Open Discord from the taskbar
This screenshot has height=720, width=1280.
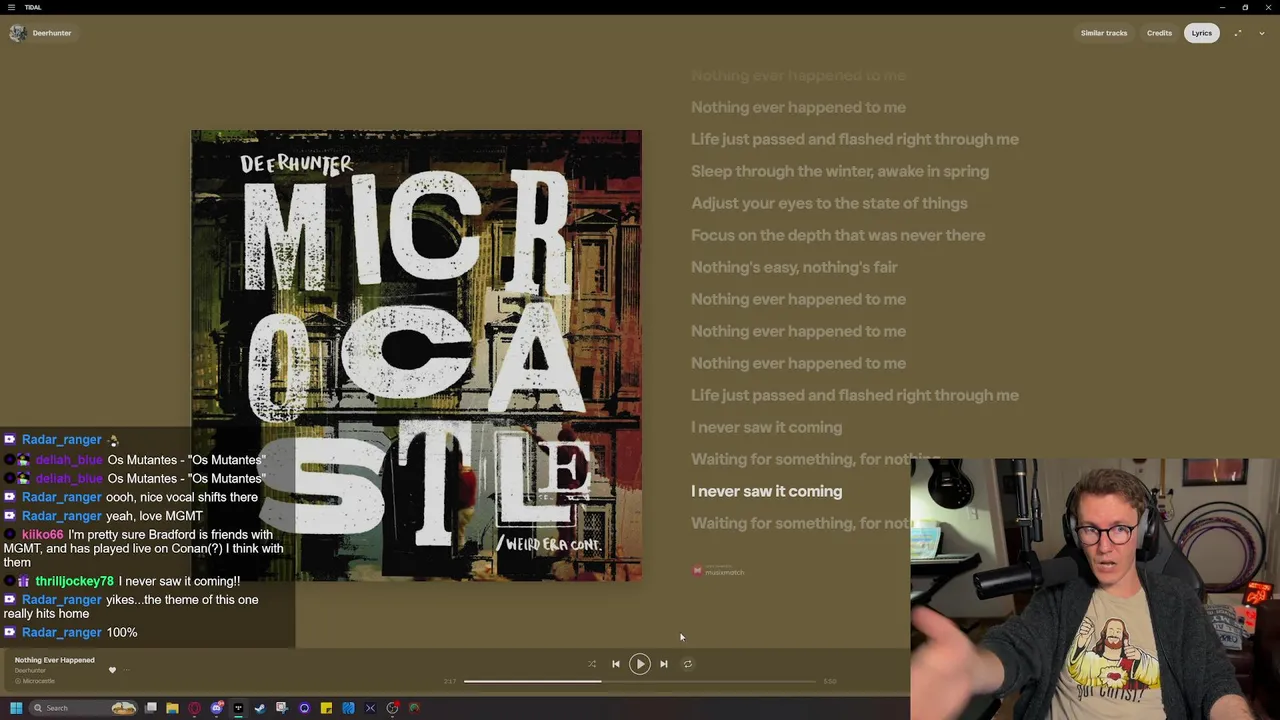click(217, 708)
